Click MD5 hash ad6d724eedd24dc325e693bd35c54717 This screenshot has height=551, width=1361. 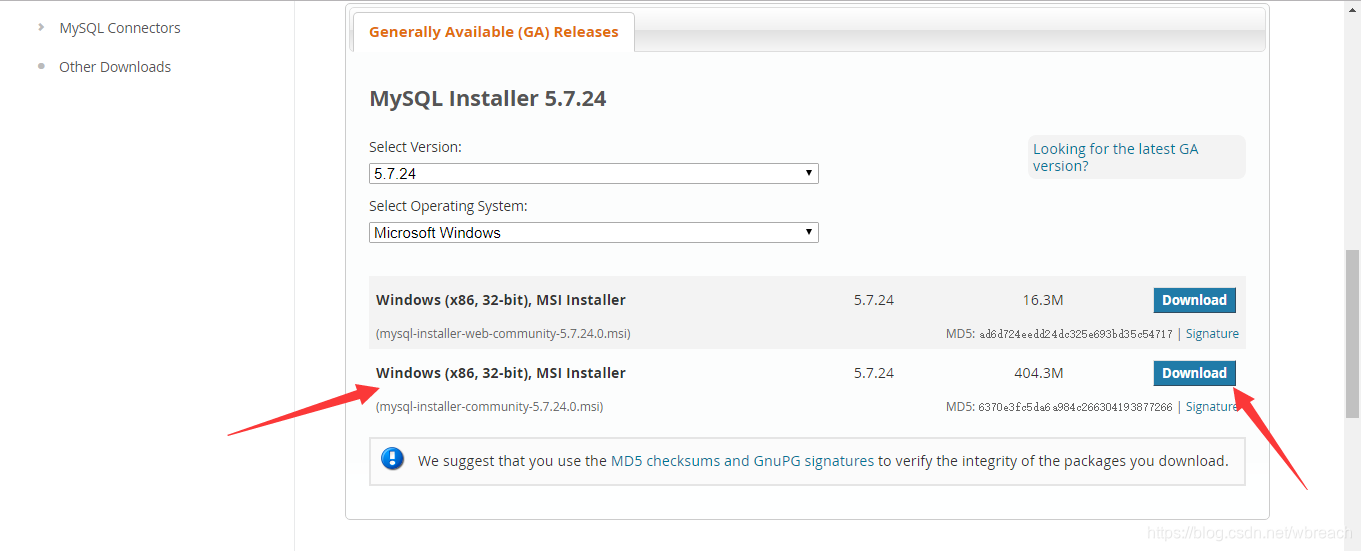coord(1075,334)
